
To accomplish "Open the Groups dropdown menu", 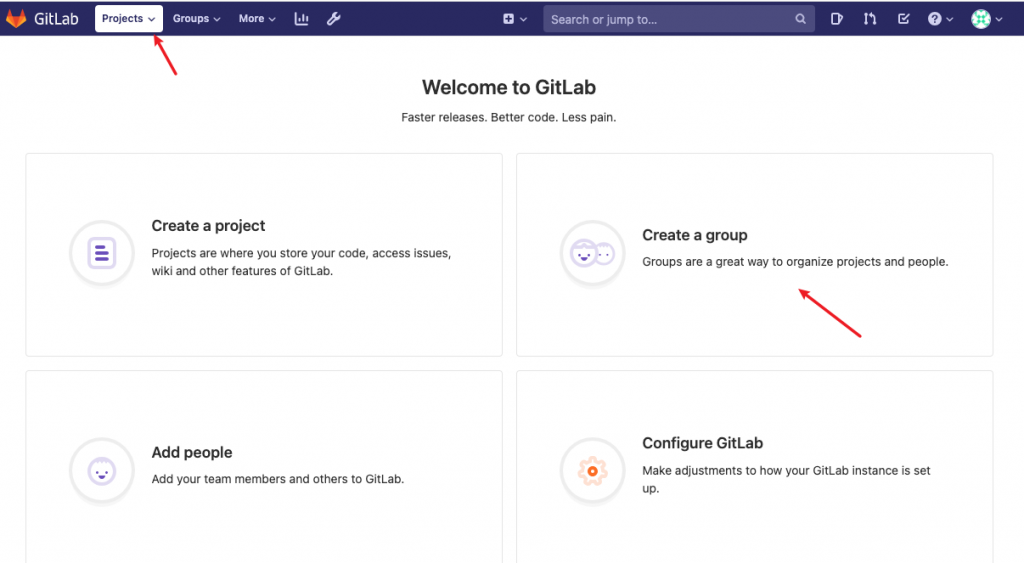I will (197, 19).
